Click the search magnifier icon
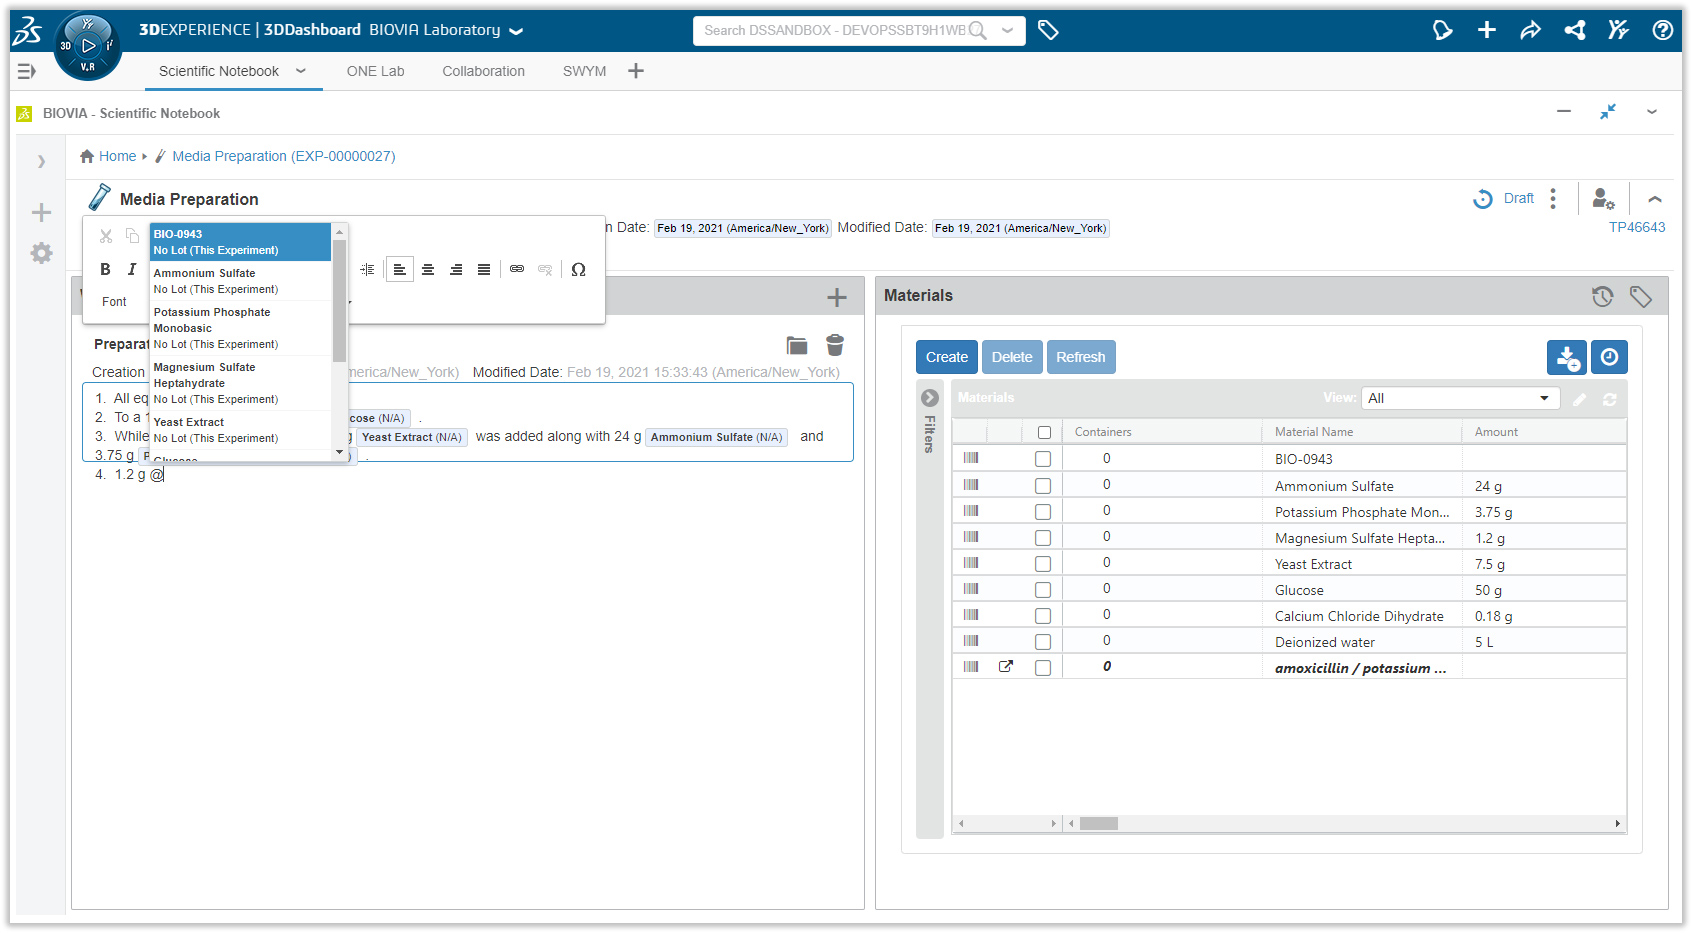 click(x=977, y=30)
